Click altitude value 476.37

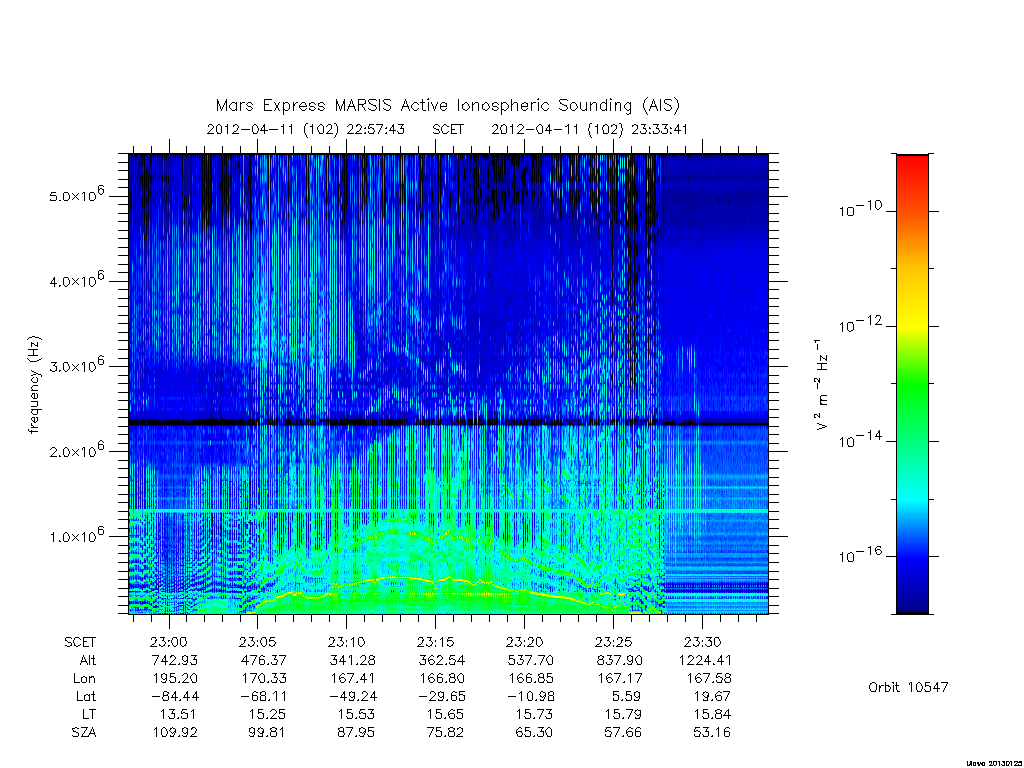tap(263, 660)
